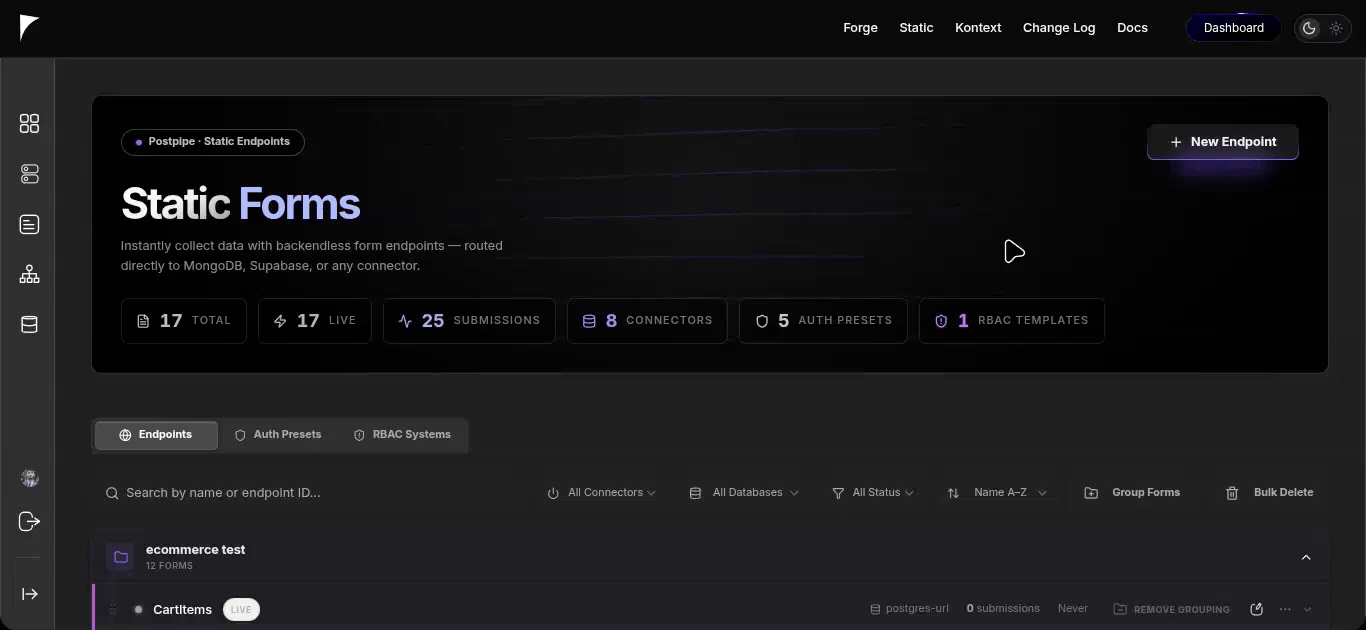Viewport: 1366px width, 630px height.
Task: Open Forge in the top navigation
Action: coord(860,28)
